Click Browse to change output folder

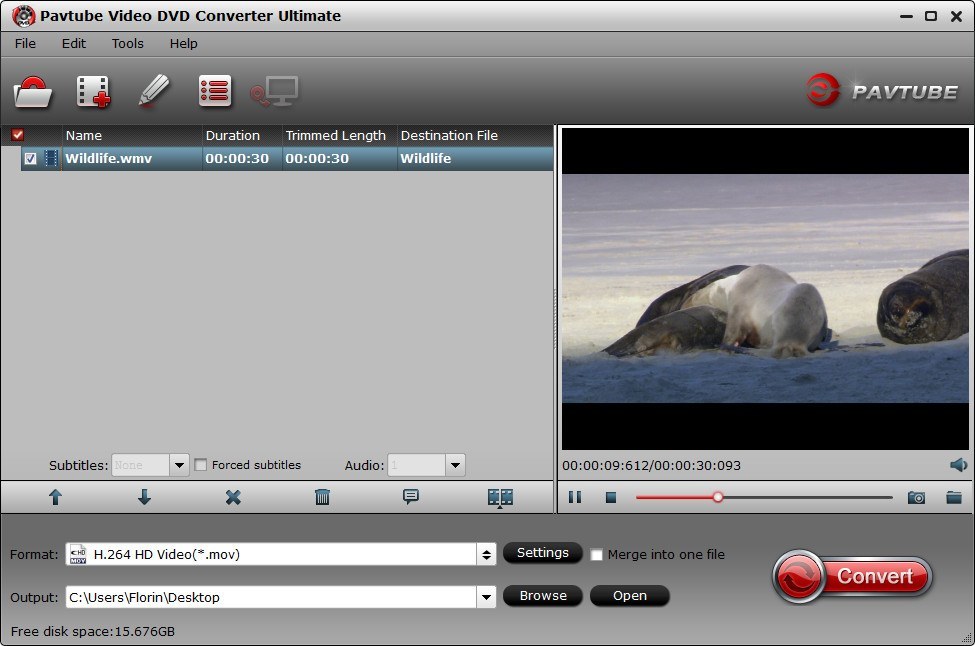(543, 596)
